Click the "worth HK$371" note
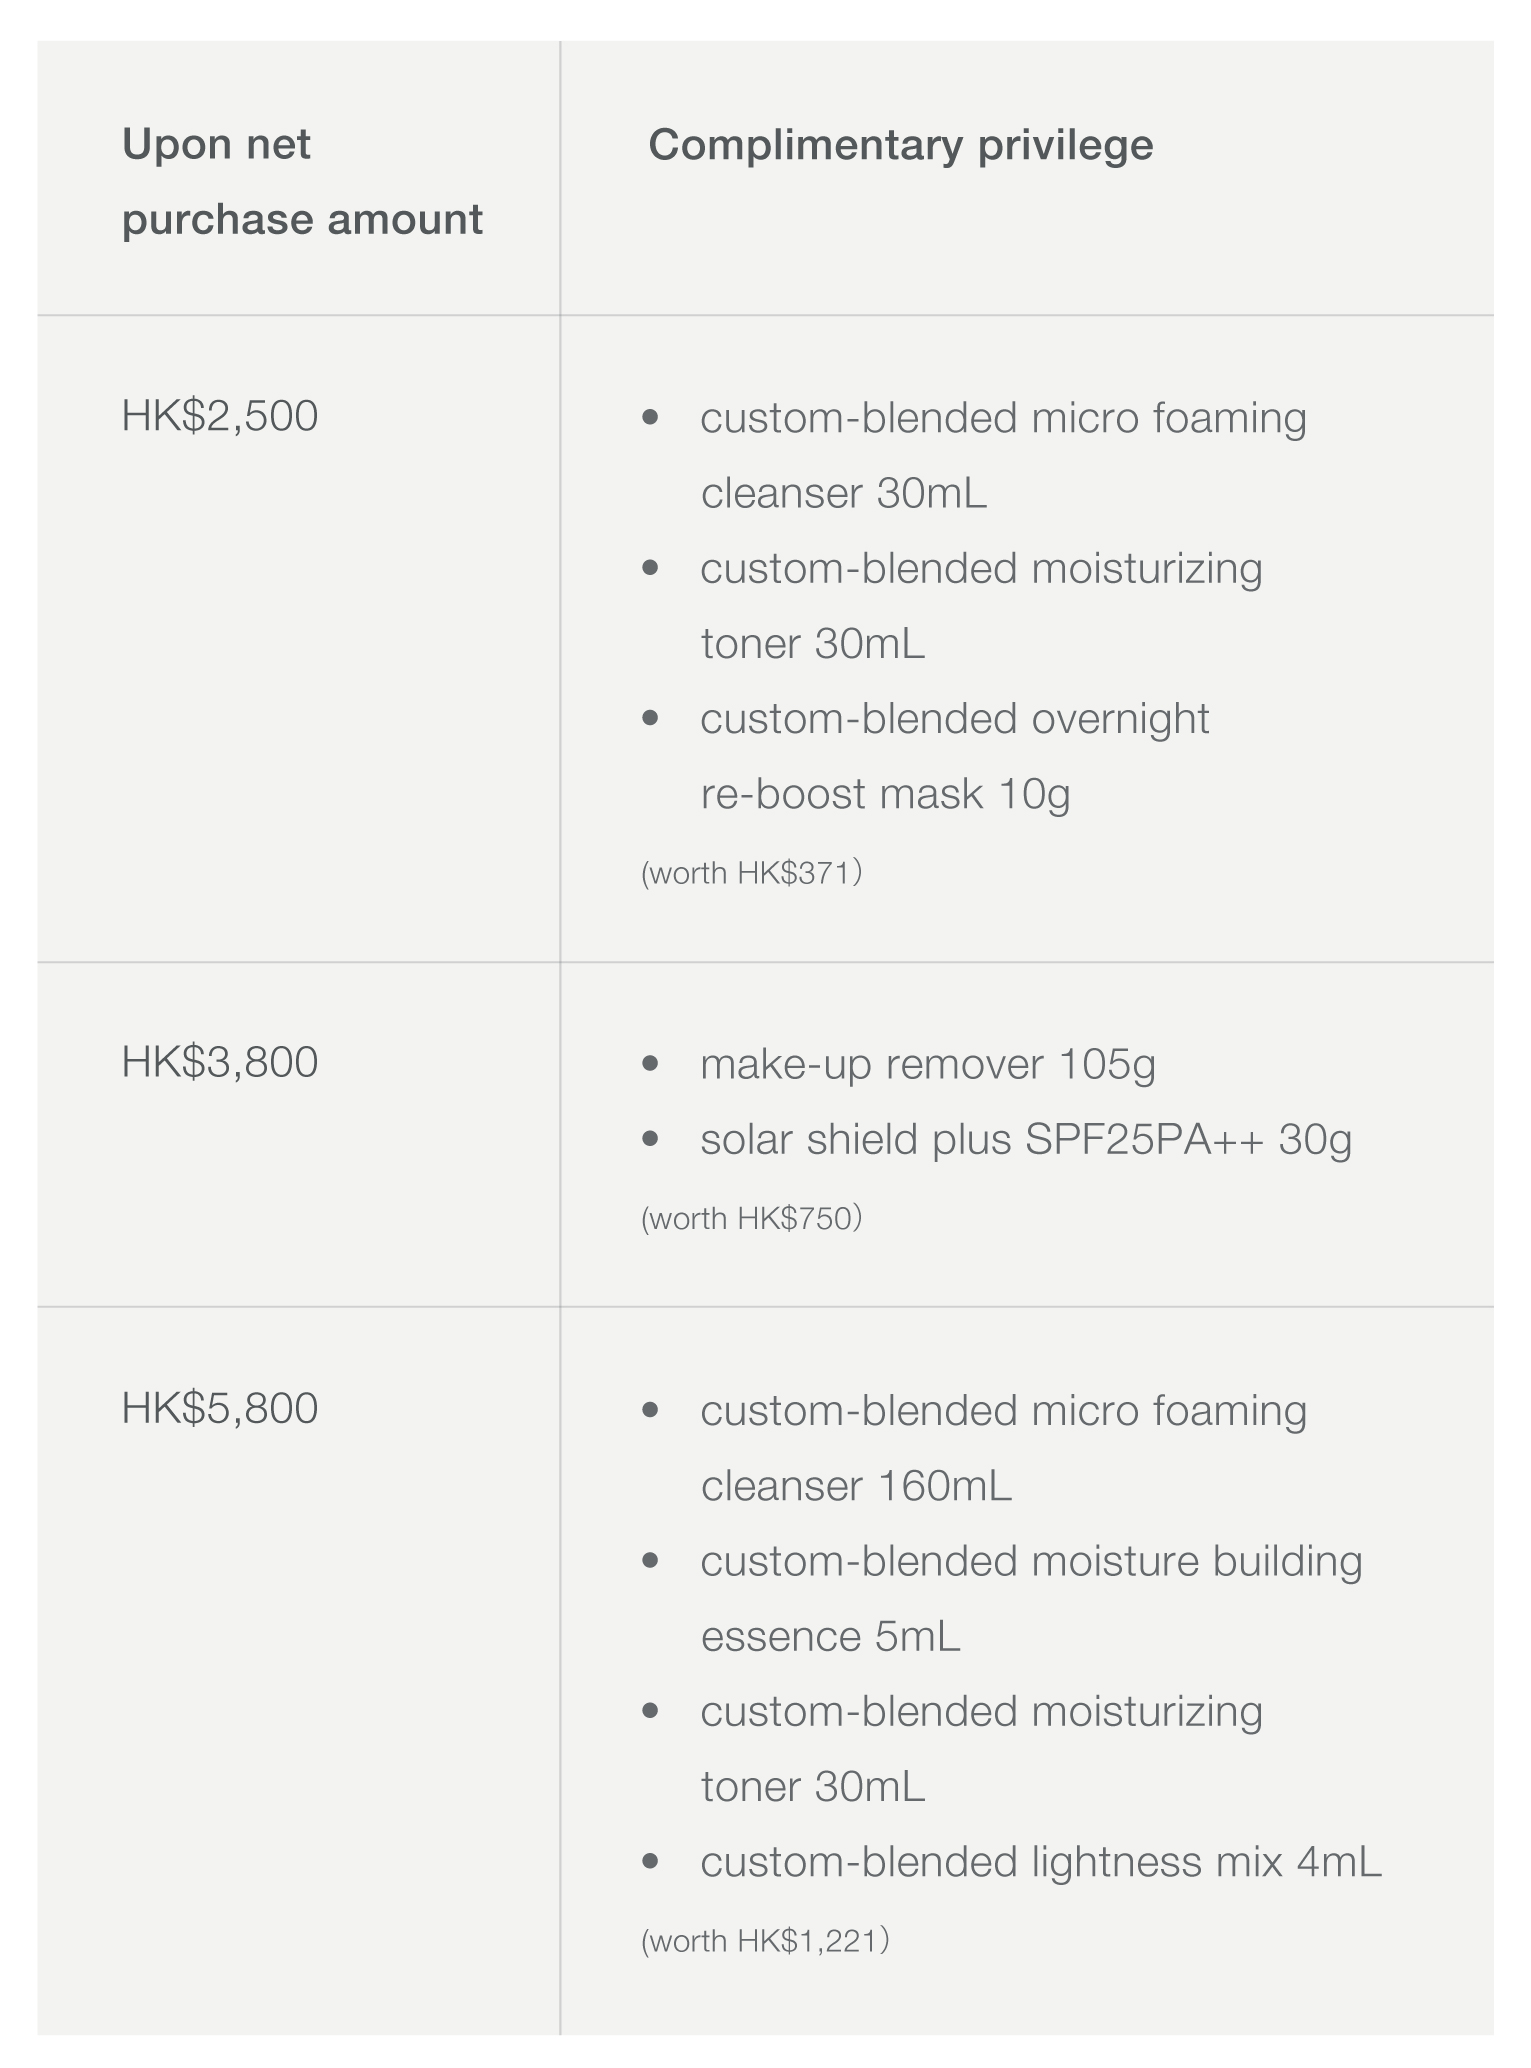1531x2068 pixels. tap(751, 873)
